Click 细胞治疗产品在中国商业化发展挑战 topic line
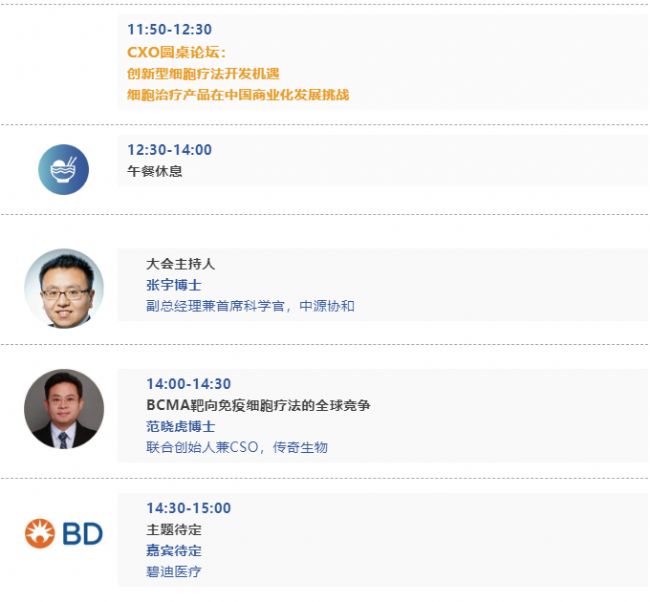Screen dimensions: 650x602 pyautogui.click(x=238, y=95)
